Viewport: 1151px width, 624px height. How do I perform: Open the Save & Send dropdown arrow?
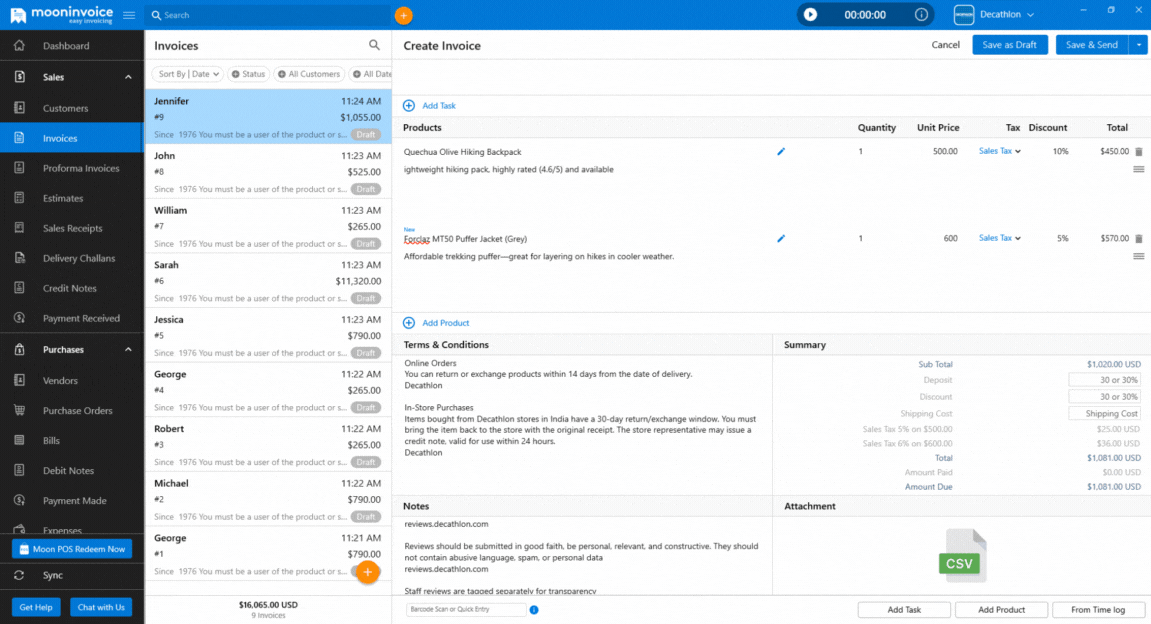click(1139, 45)
